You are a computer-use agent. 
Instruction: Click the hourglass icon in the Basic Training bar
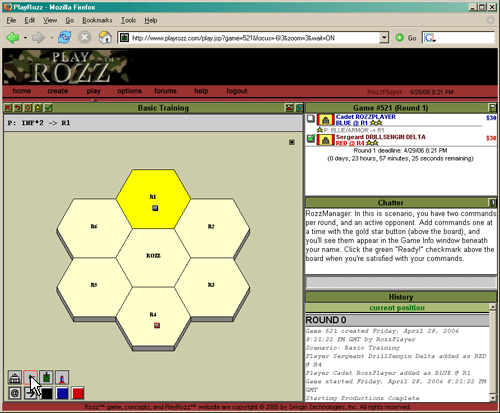point(289,108)
